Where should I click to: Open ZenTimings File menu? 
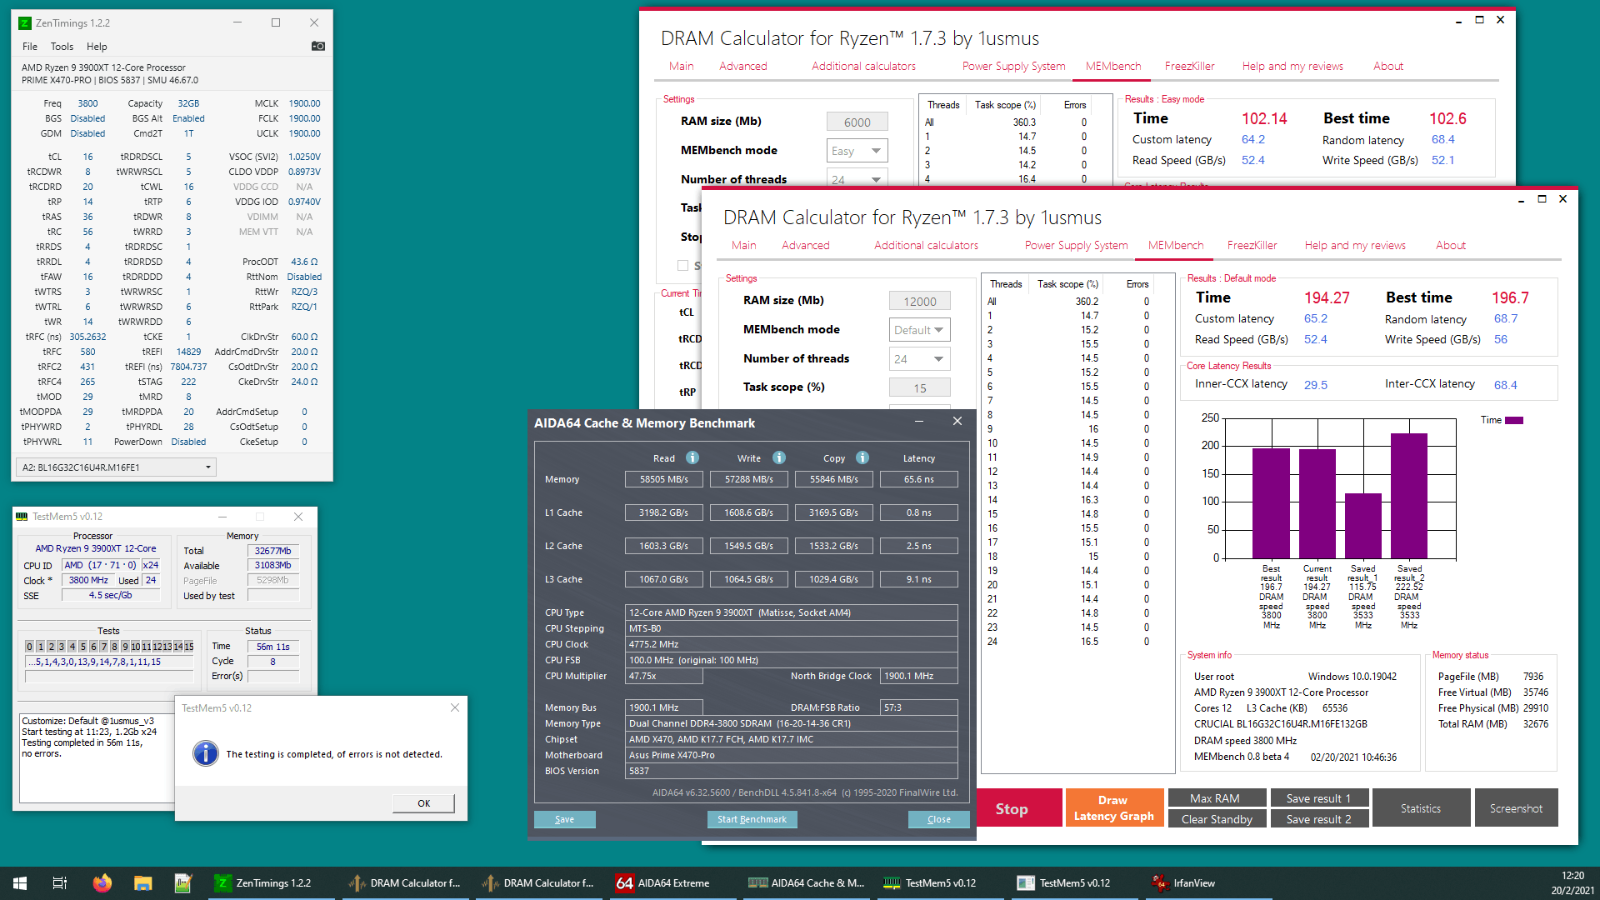(x=30, y=46)
